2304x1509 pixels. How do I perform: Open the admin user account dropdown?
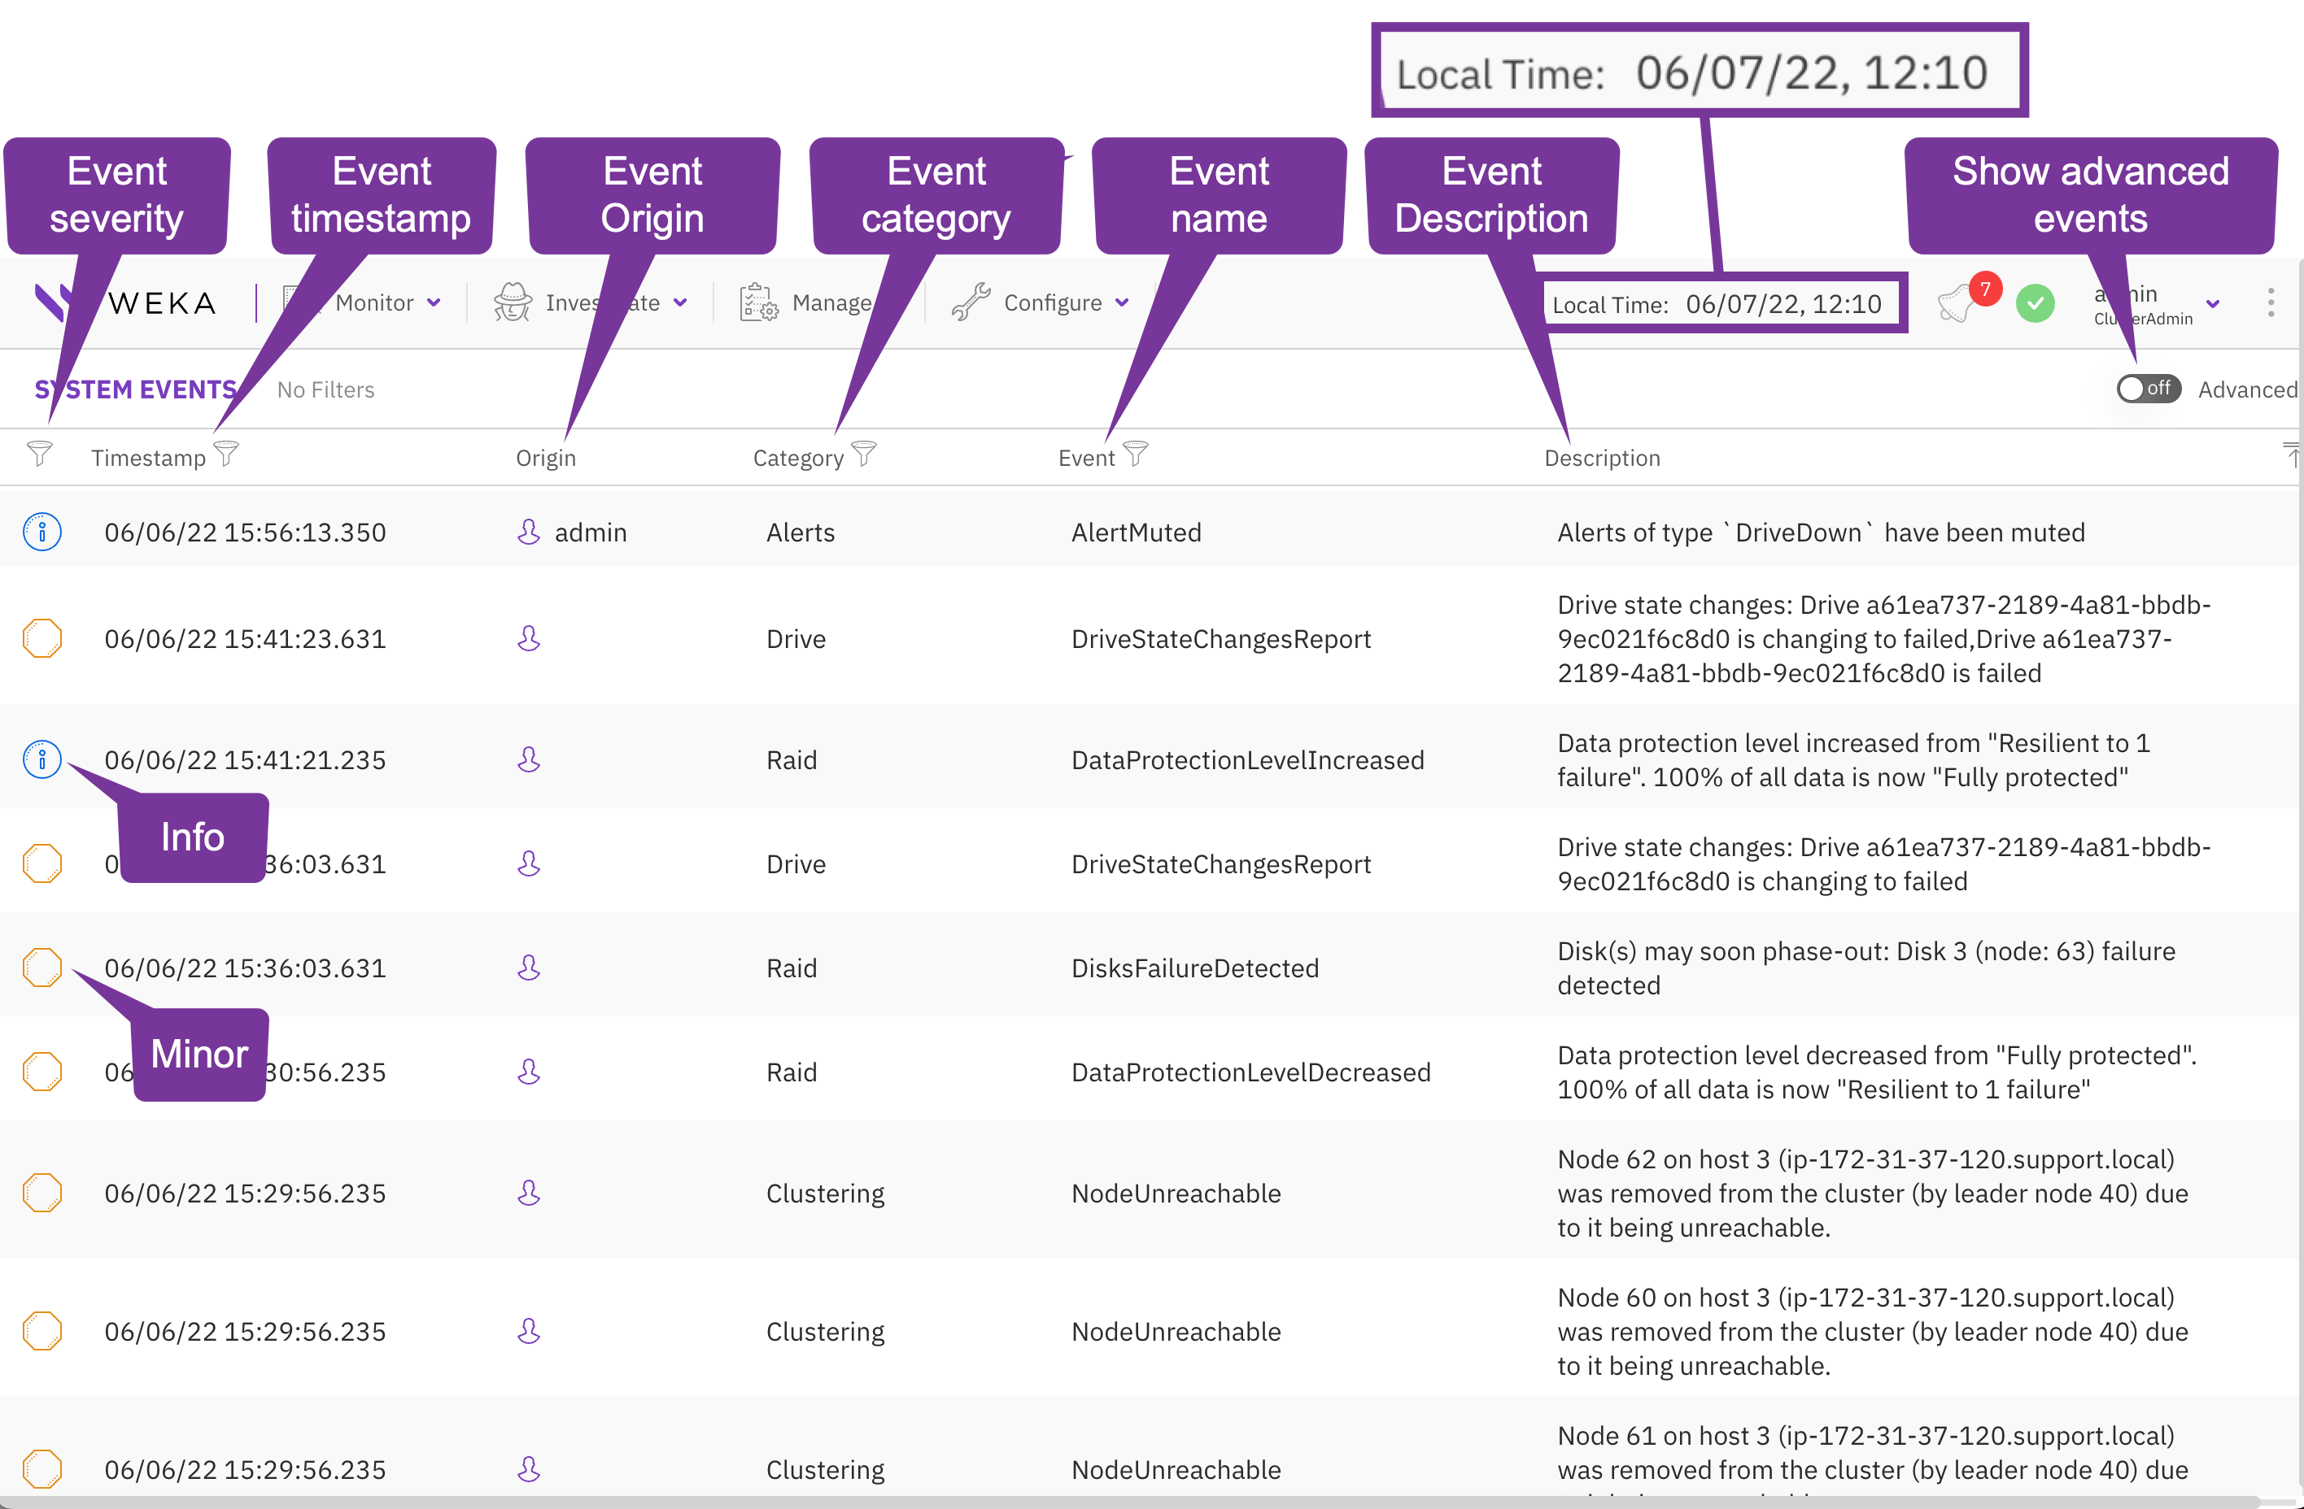(2212, 303)
